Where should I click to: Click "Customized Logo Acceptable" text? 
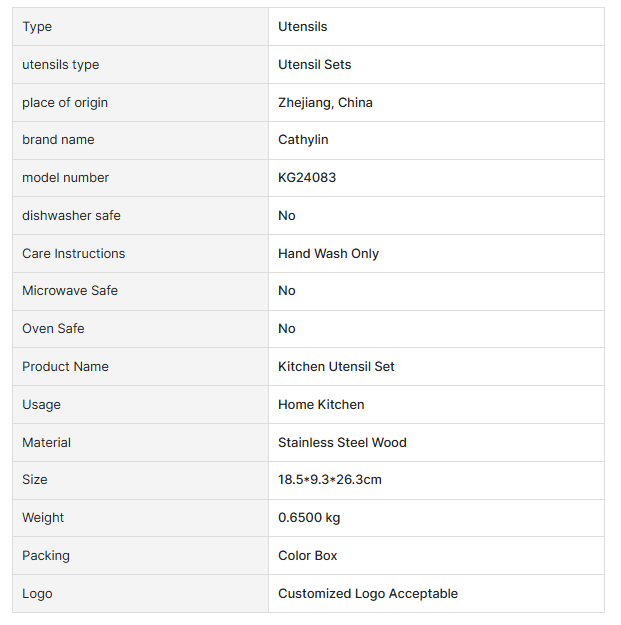(x=368, y=594)
